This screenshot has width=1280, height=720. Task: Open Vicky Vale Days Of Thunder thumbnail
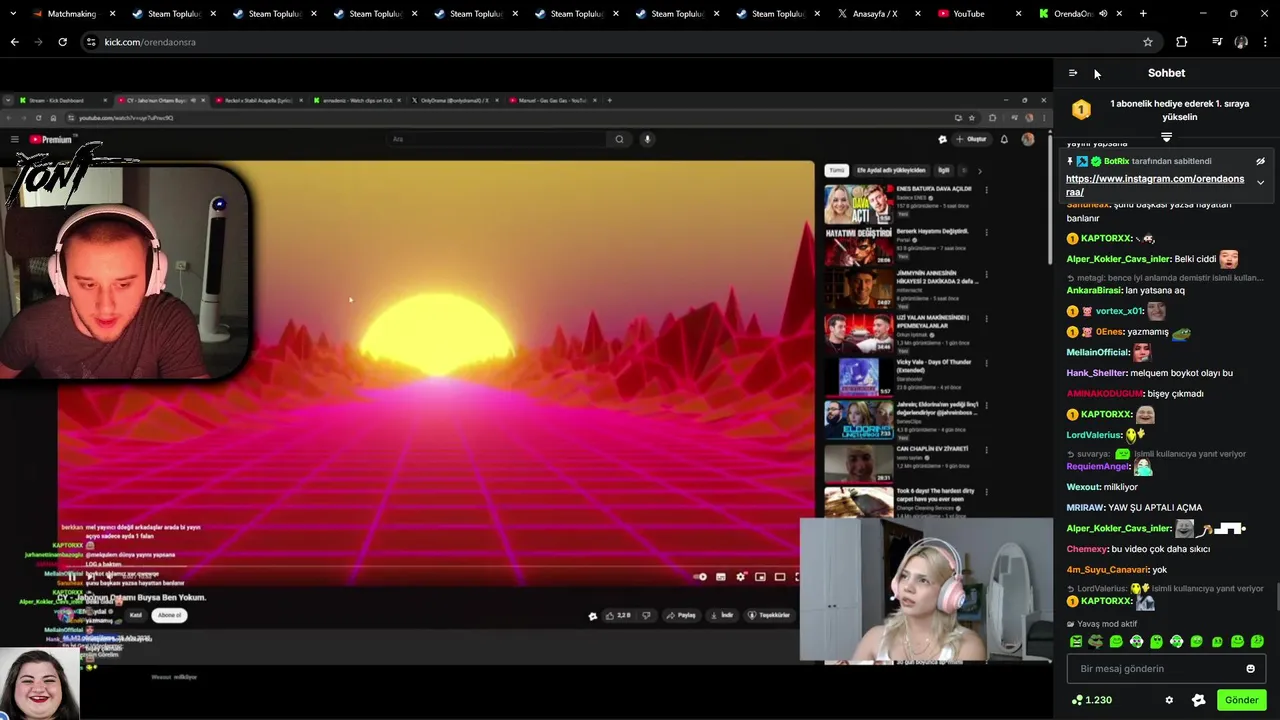click(x=858, y=376)
